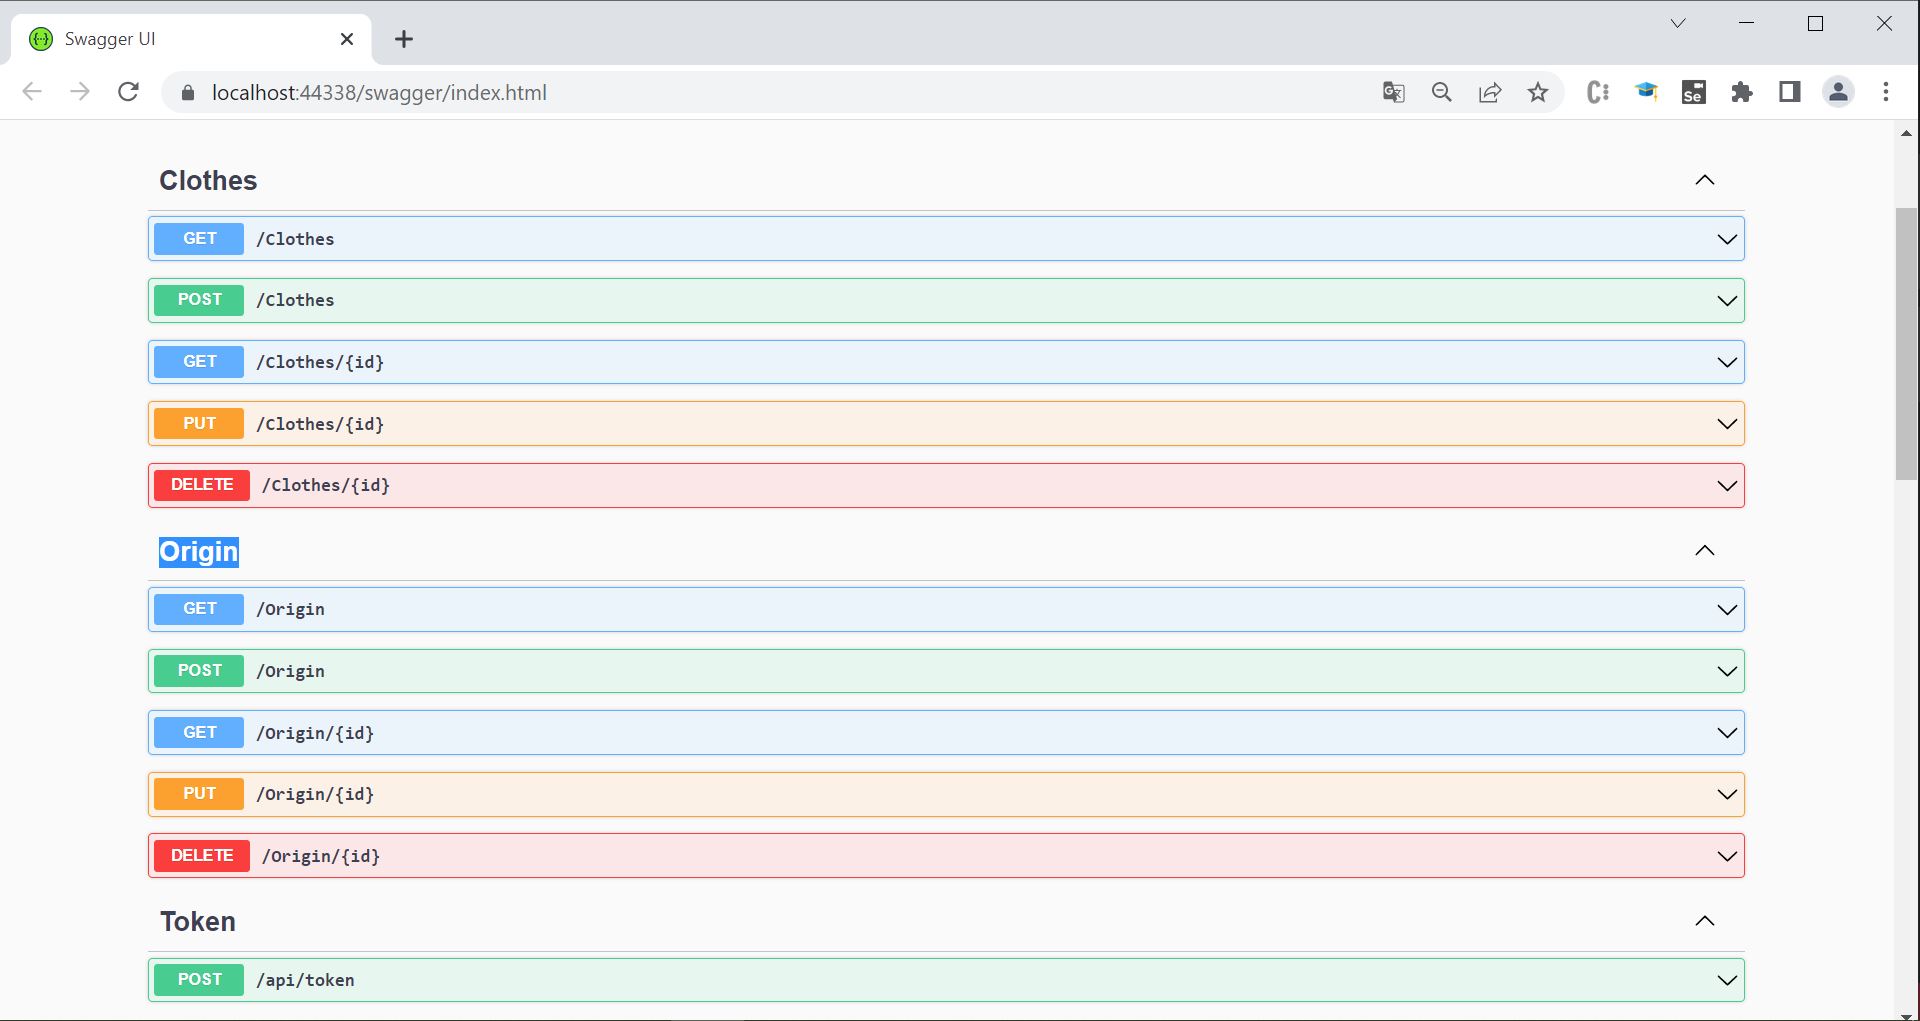Screen dimensions: 1920x1021
Task: Expand GET /Clothes/{id} arrow
Action: point(1727,362)
